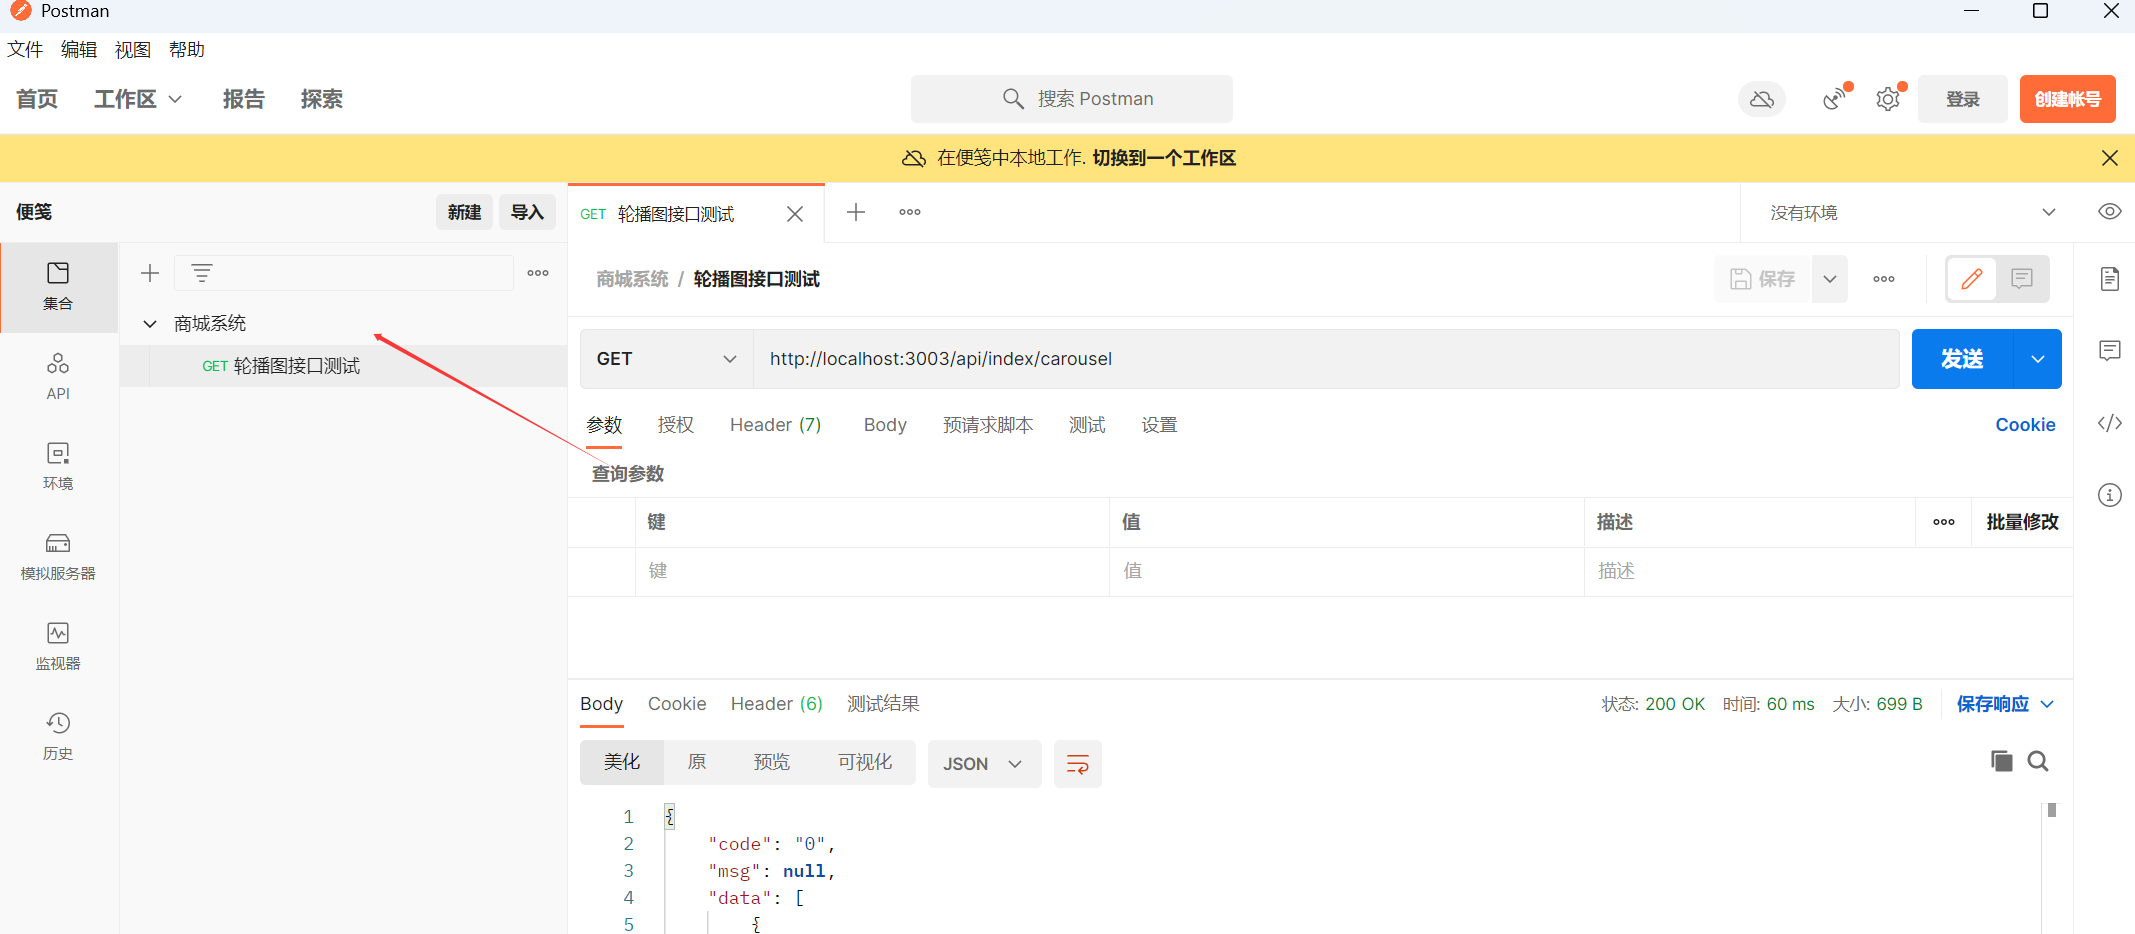
Task: Open the Monitors (监视器) sidebar panel
Action: click(x=58, y=647)
